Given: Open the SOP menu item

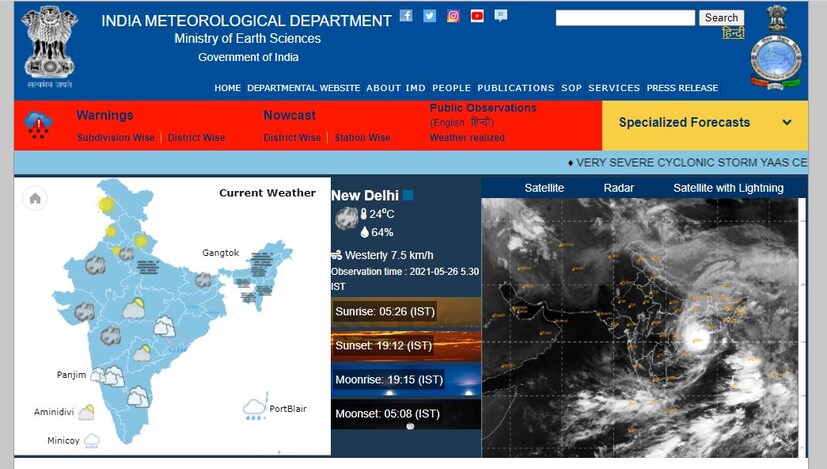Looking at the screenshot, I should pyautogui.click(x=571, y=88).
